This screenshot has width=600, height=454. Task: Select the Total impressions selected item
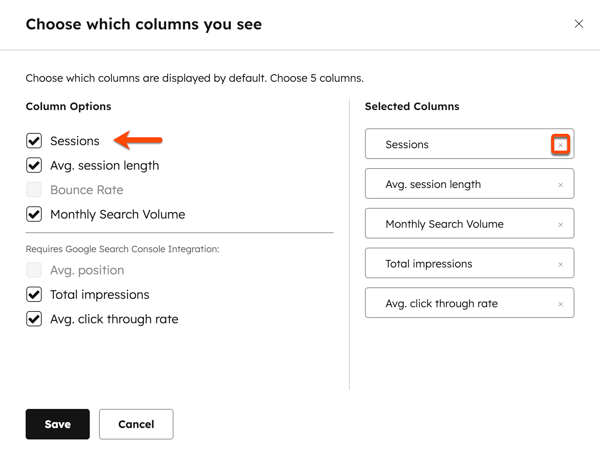(x=455, y=264)
